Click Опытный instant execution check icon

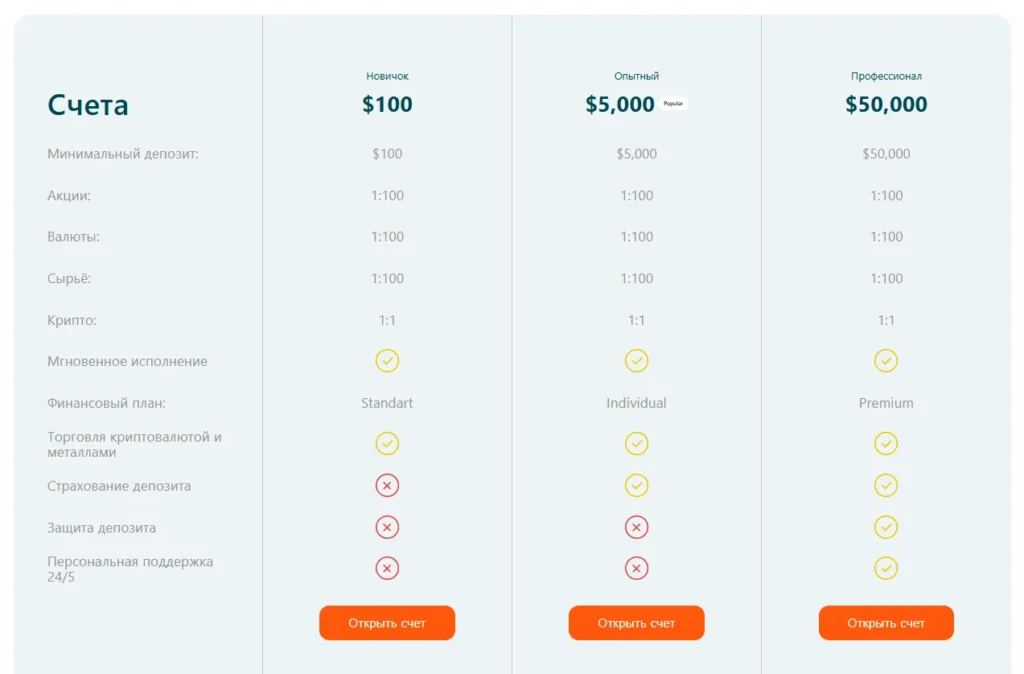coord(636,361)
